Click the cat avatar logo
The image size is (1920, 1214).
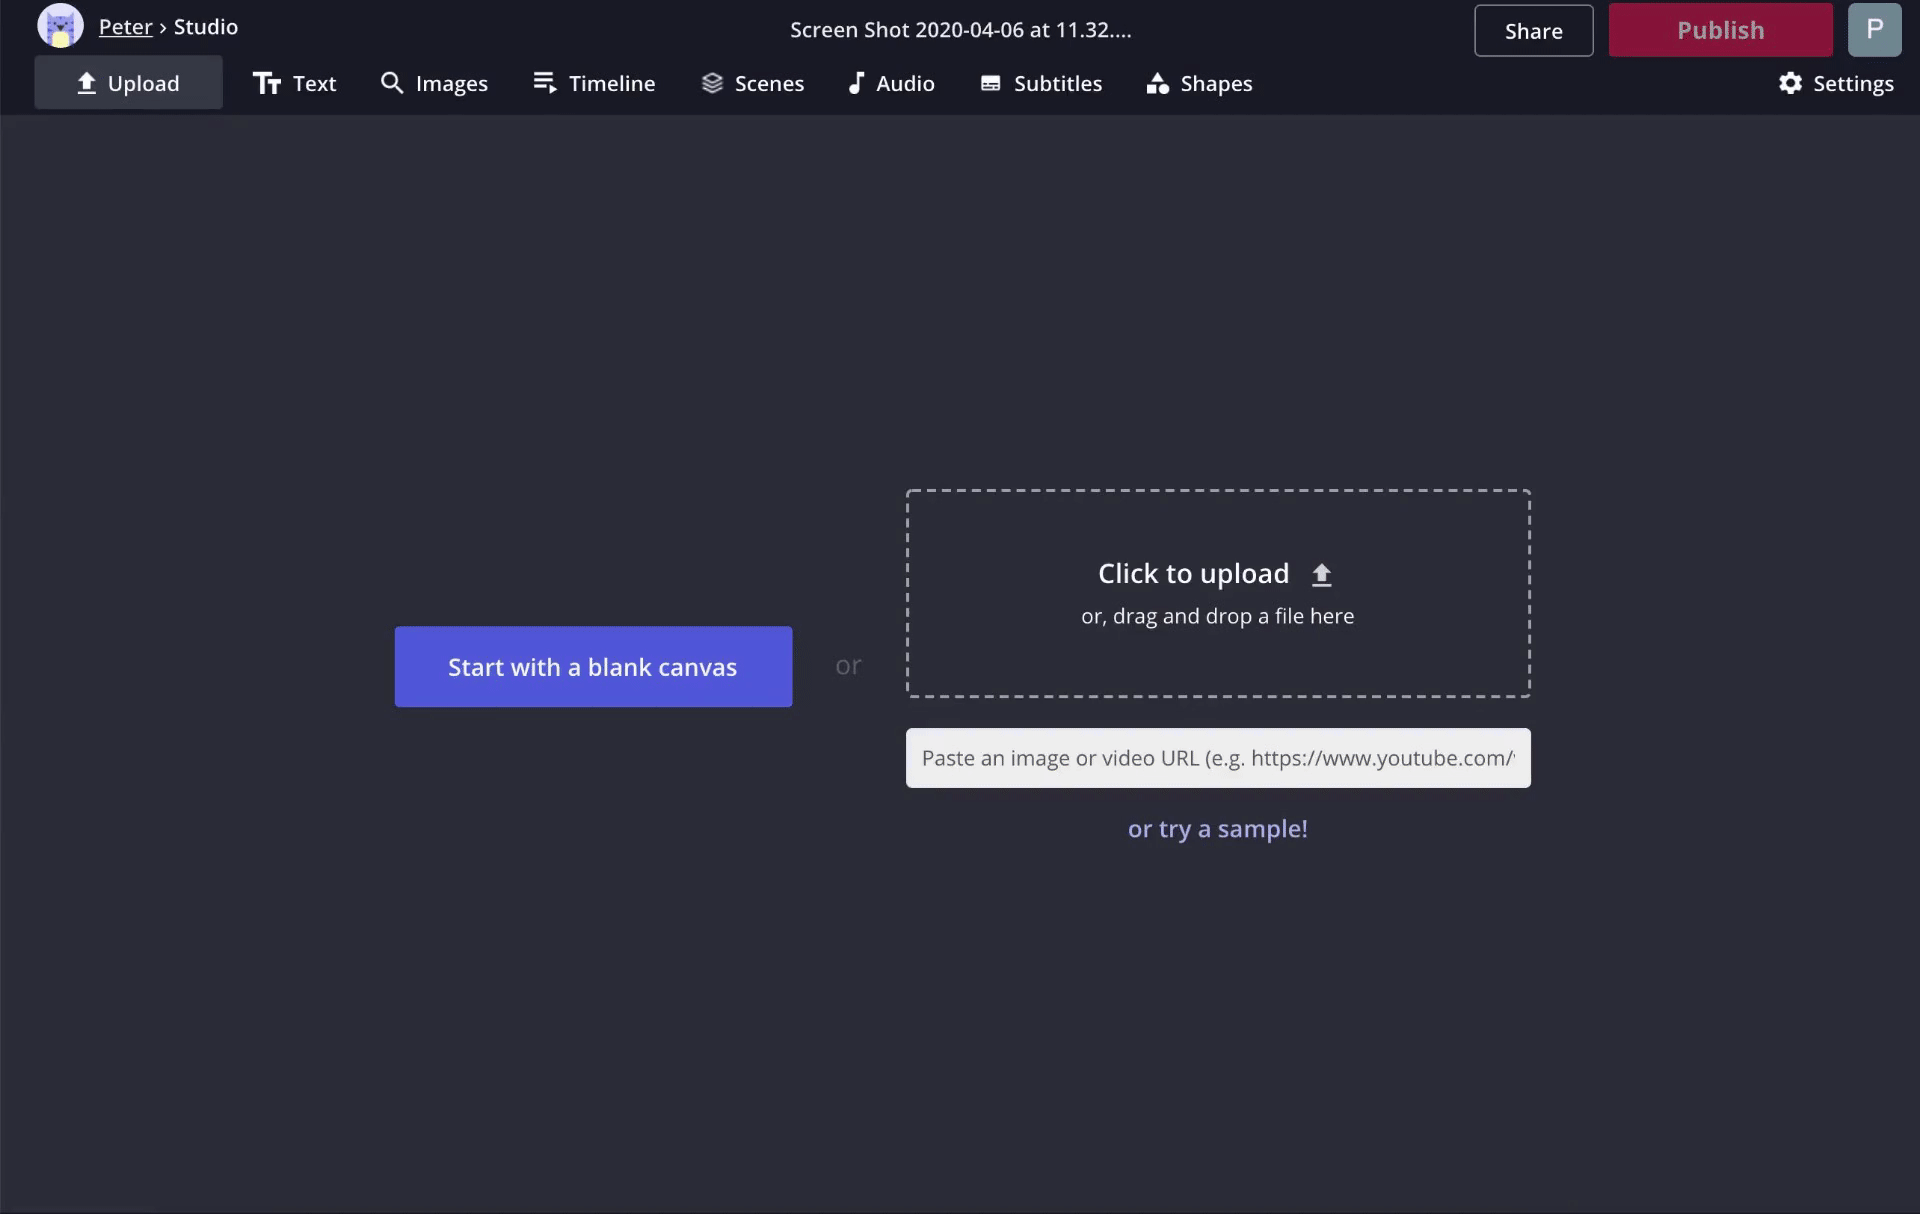[x=60, y=27]
